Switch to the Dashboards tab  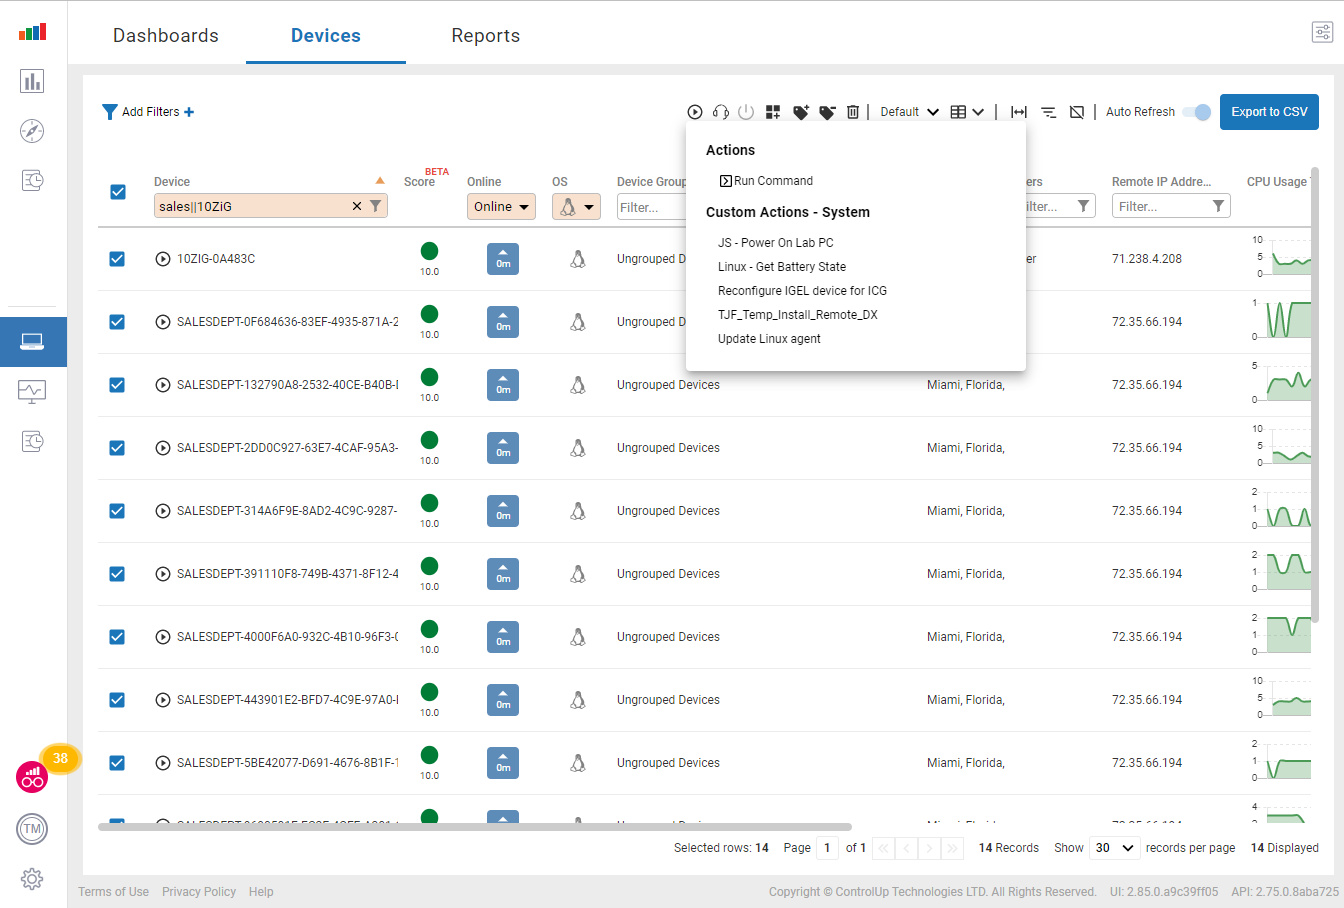(x=166, y=35)
